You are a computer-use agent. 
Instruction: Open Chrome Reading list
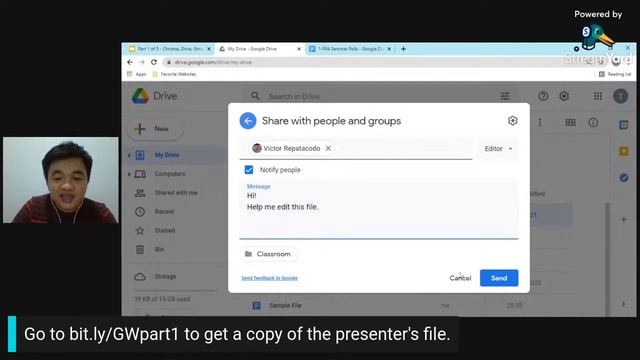point(615,74)
